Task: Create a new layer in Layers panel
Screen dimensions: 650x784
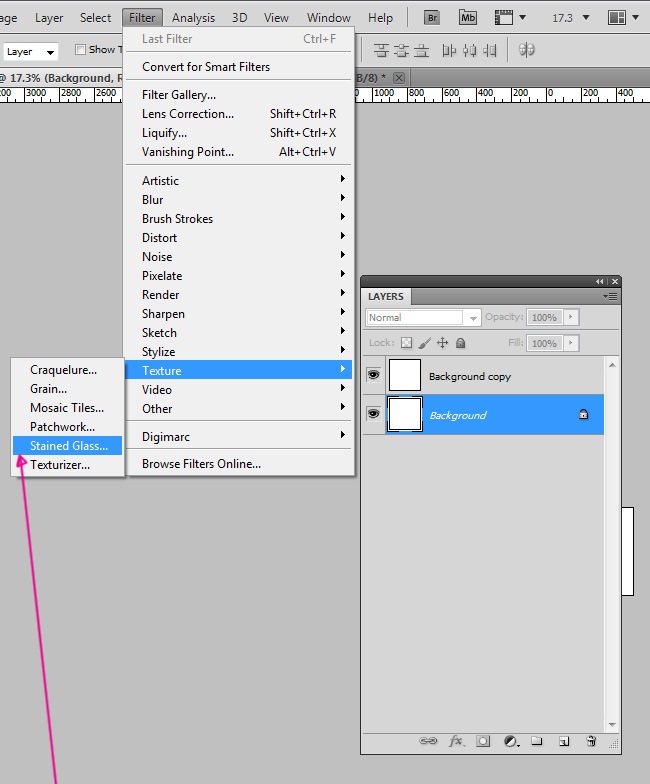Action: [x=564, y=741]
